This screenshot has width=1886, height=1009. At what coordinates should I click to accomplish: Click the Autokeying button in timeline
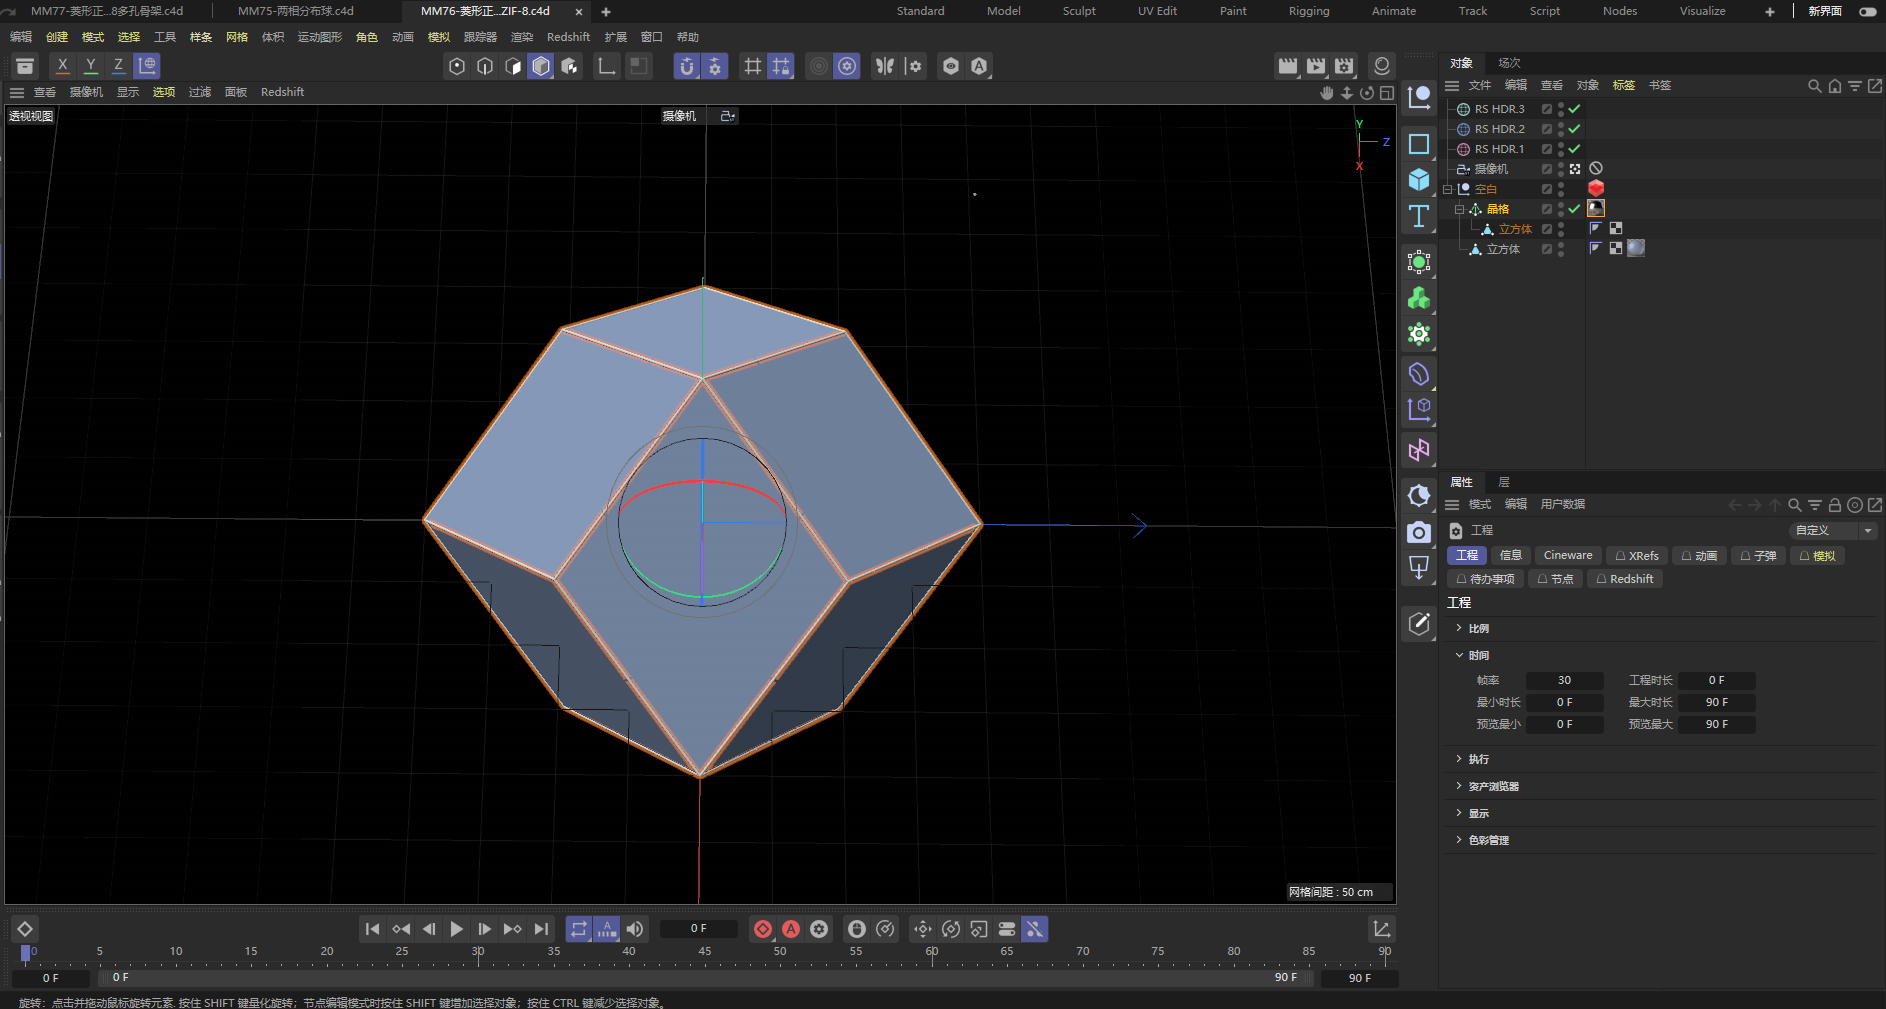pos(791,929)
